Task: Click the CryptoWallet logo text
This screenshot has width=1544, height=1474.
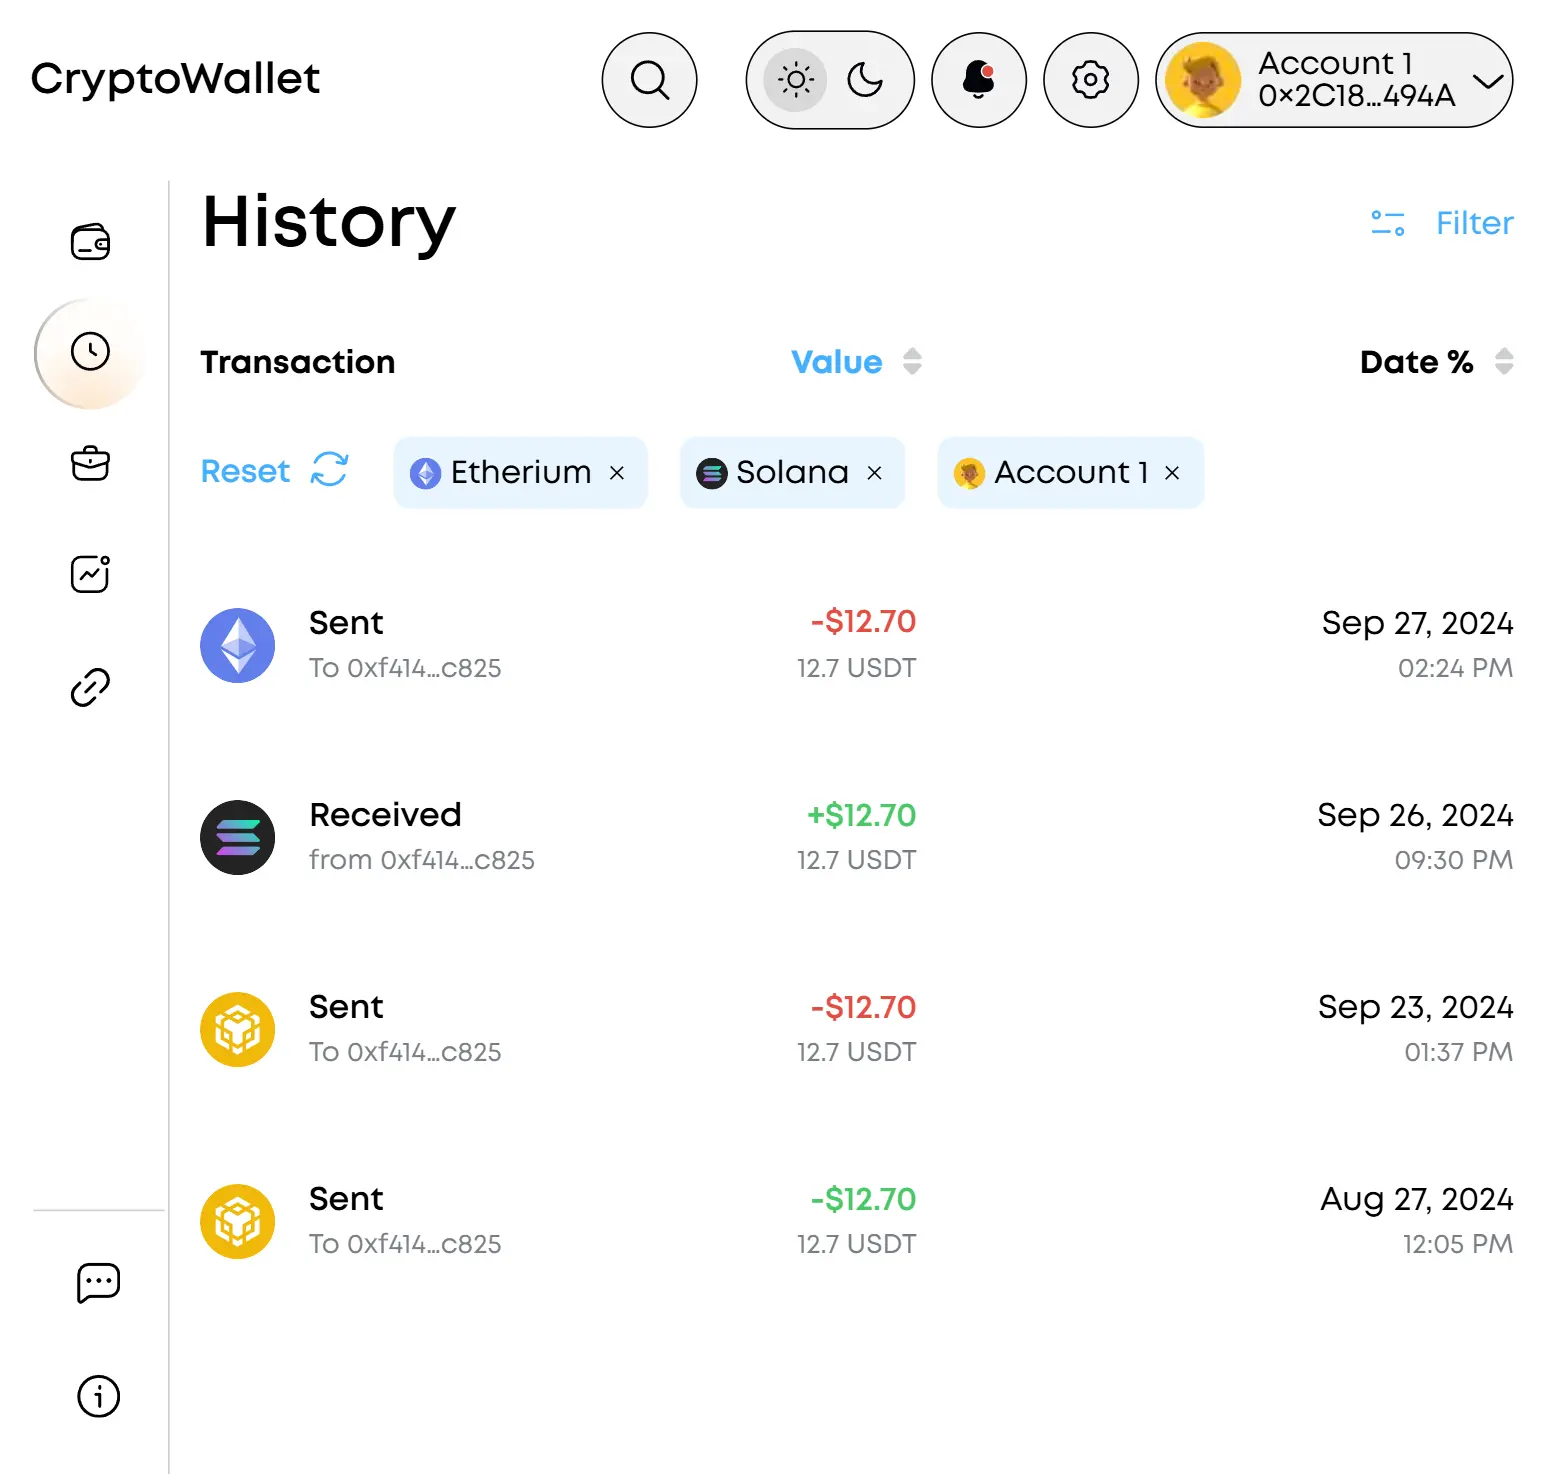Action: click(x=175, y=80)
